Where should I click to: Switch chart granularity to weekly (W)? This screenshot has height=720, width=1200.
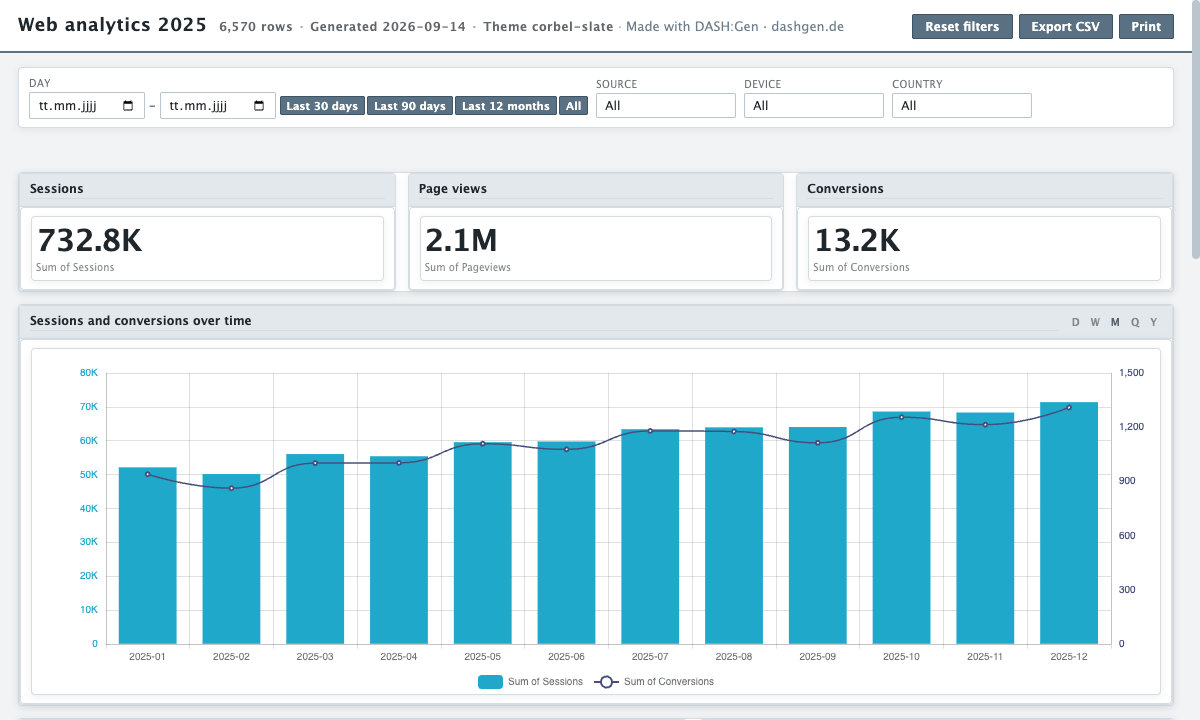(x=1095, y=322)
